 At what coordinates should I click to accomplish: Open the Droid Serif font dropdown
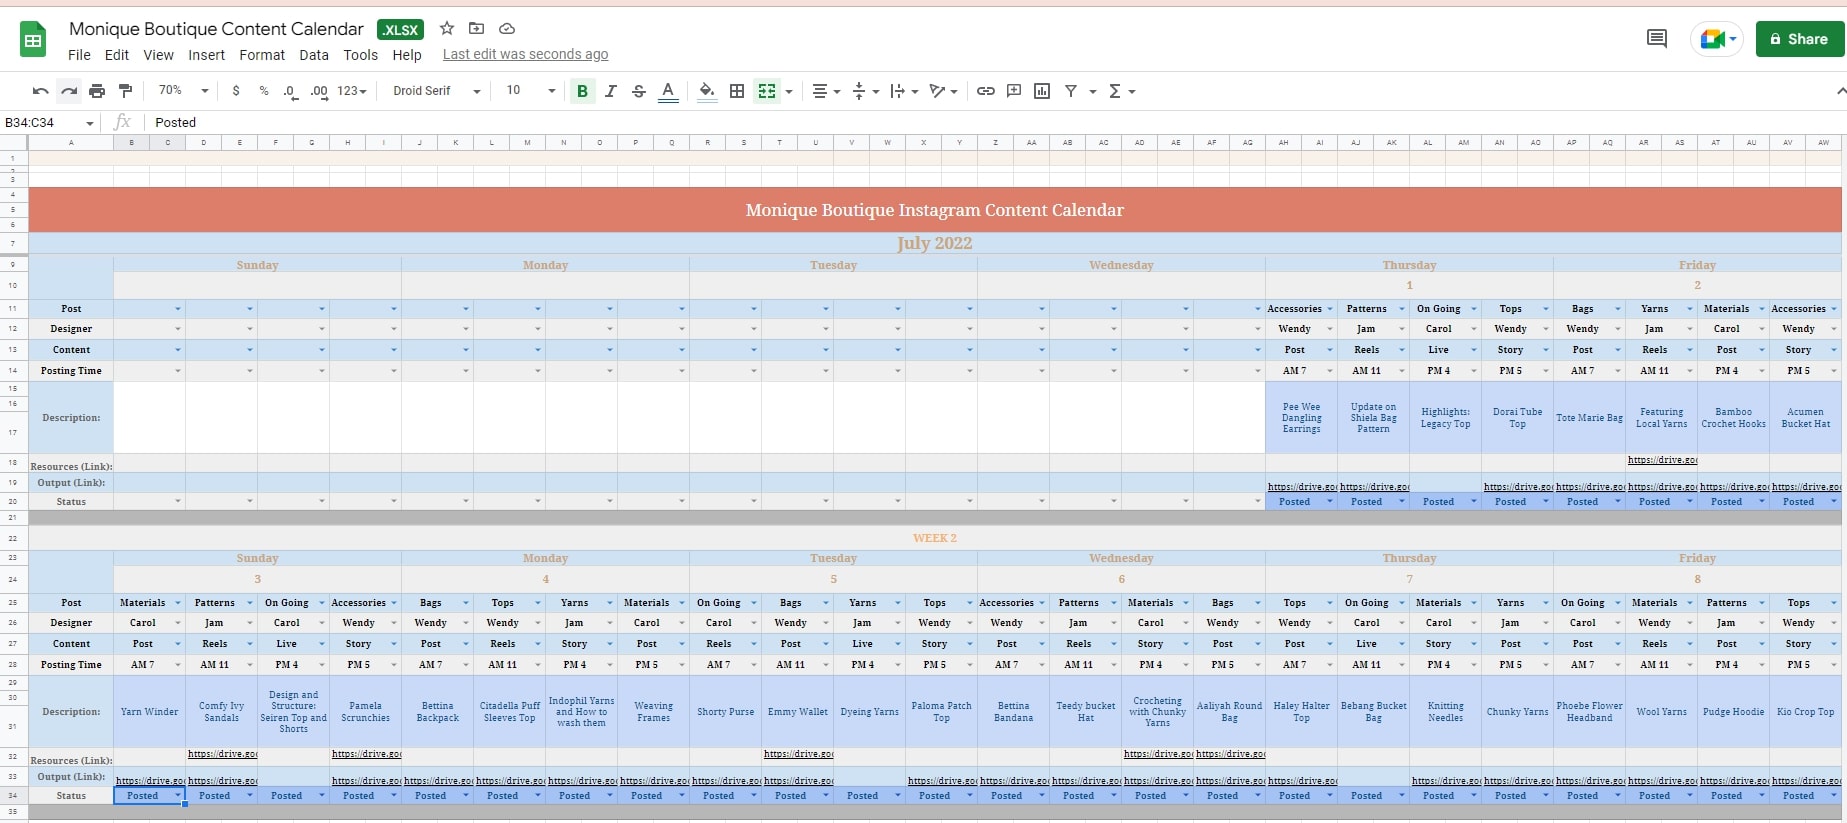pyautogui.click(x=436, y=90)
